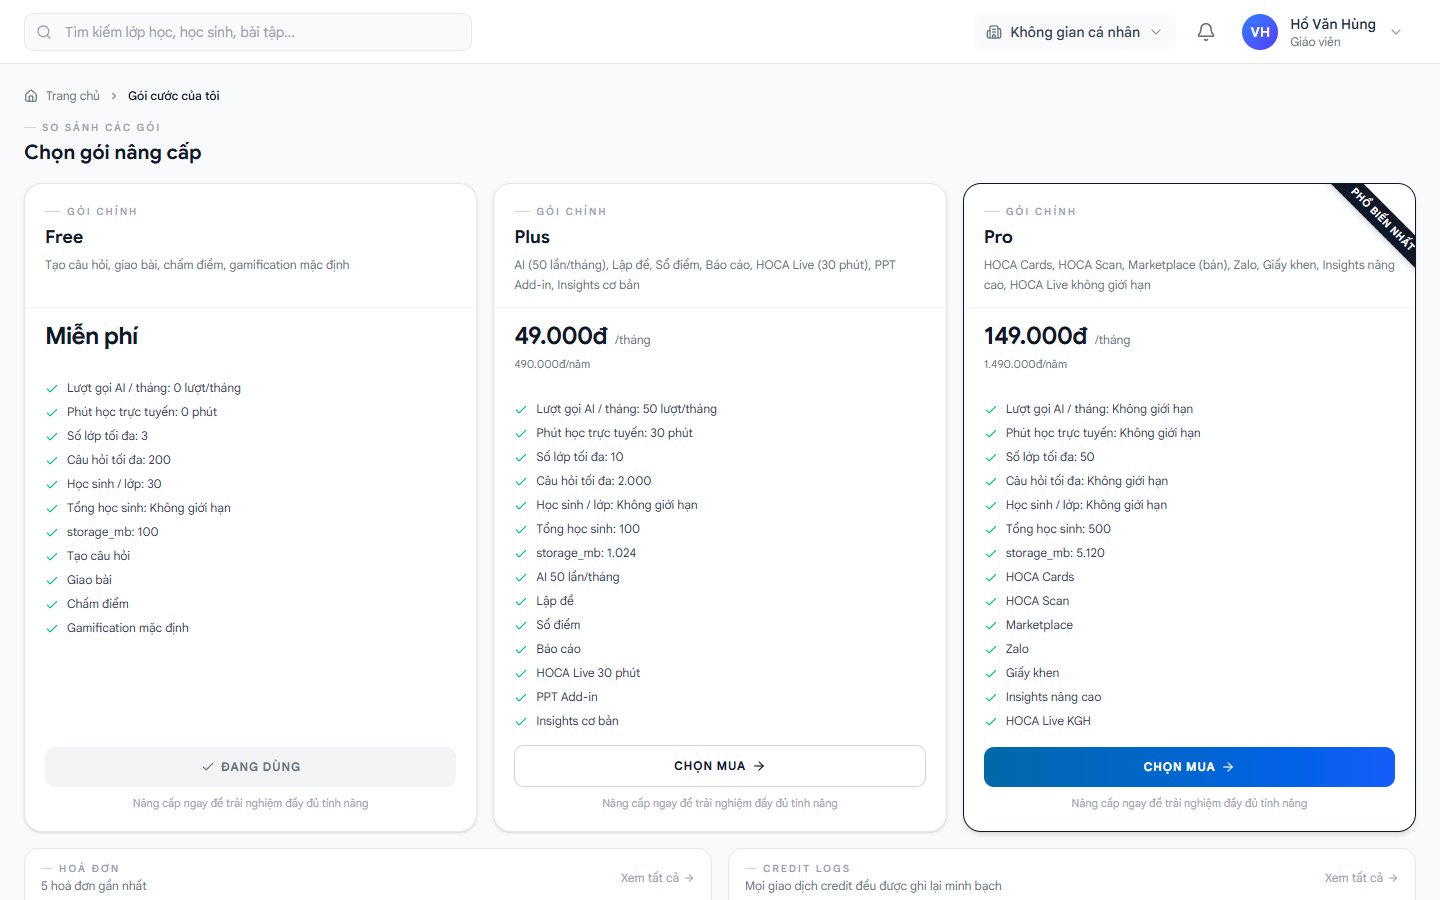Click 'Câu hỏi tối đa: 2.000' feature
Screen dimensions: 1440x900
click(594, 481)
